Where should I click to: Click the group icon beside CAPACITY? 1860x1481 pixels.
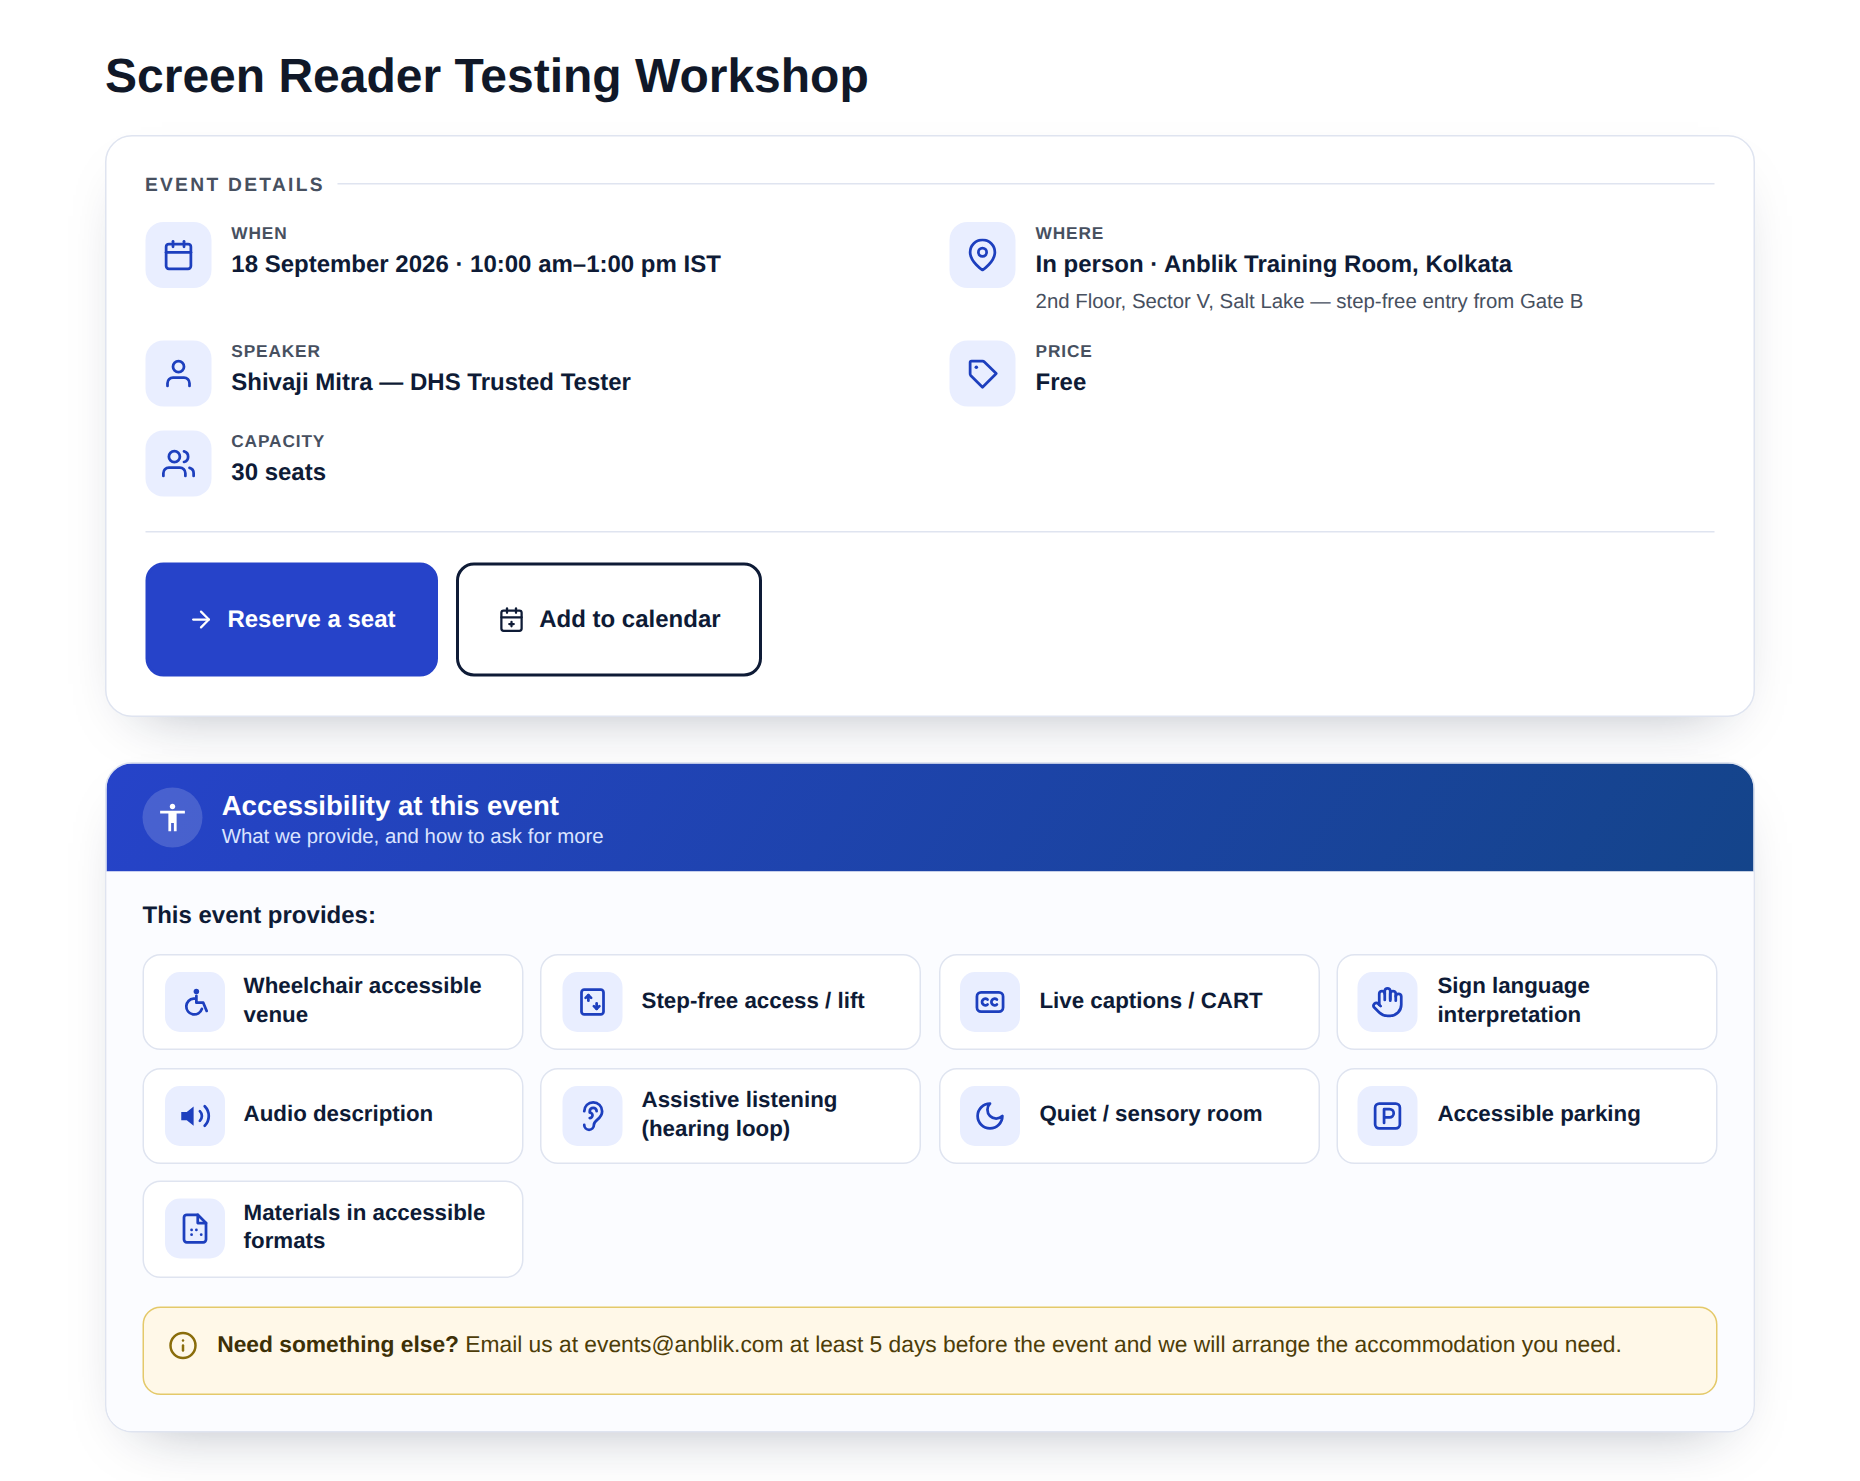[x=178, y=463]
